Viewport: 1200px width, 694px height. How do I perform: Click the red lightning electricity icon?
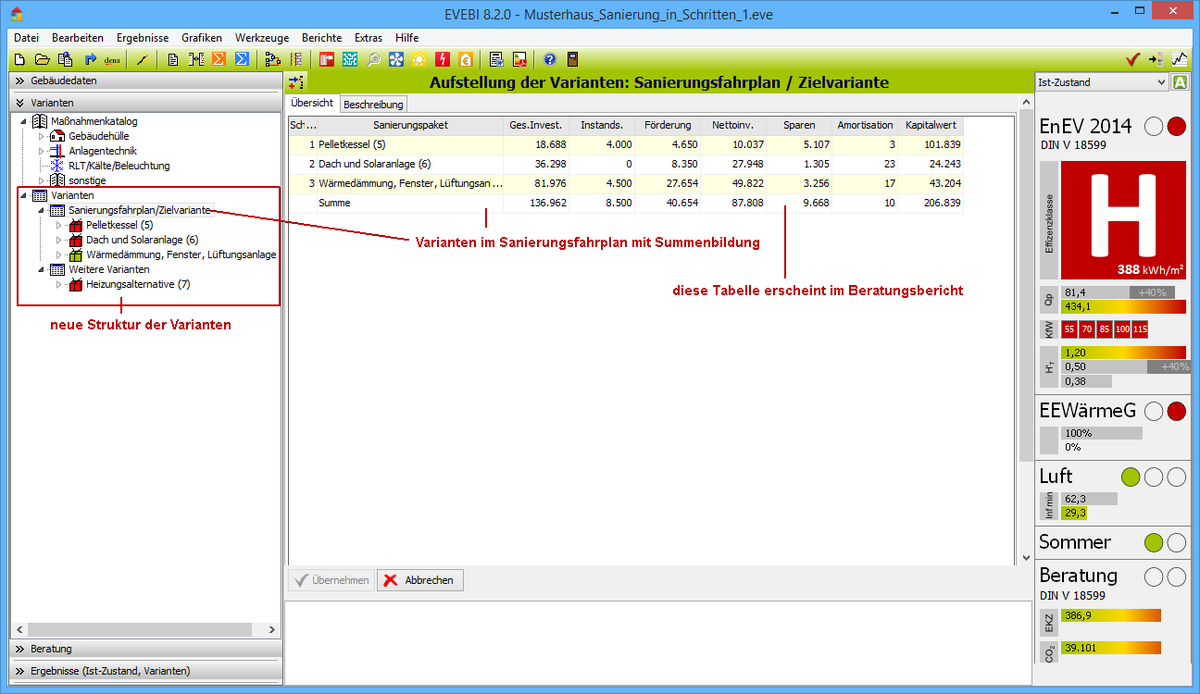(442, 59)
